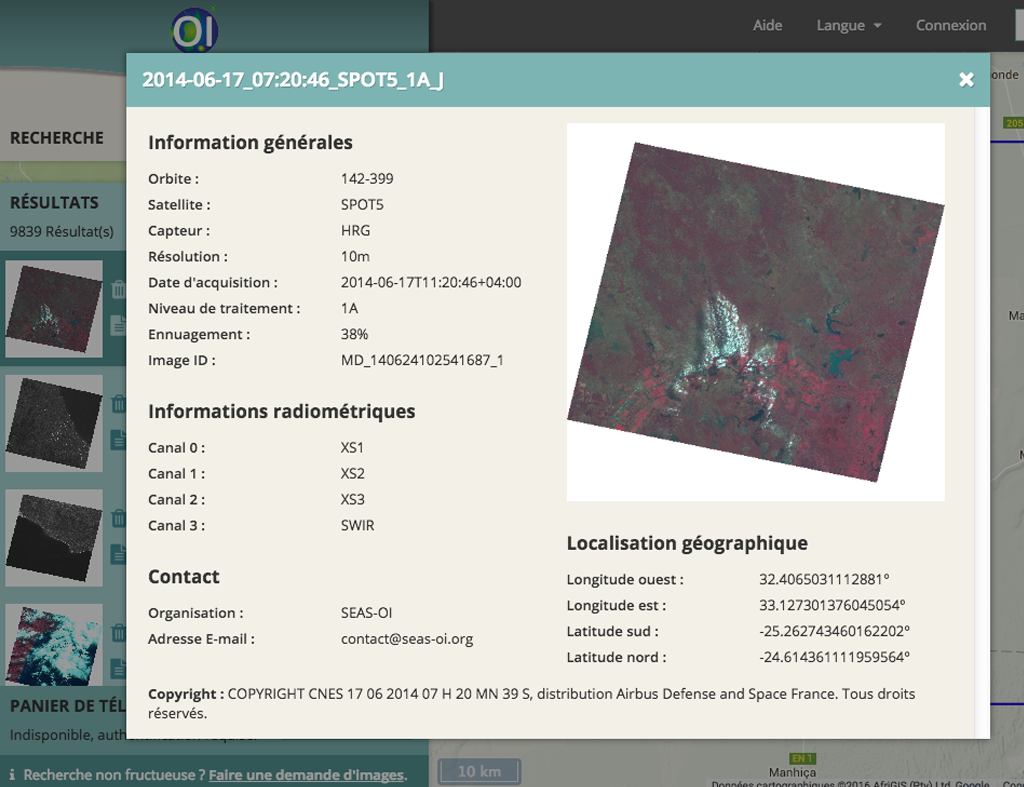Expand the Langue dropdown menu
This screenshot has height=787, width=1024.
[x=848, y=25]
